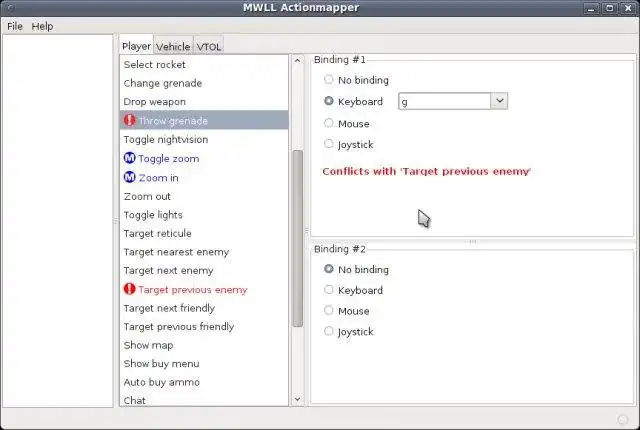Switch to the VTOL tab

click(209, 47)
